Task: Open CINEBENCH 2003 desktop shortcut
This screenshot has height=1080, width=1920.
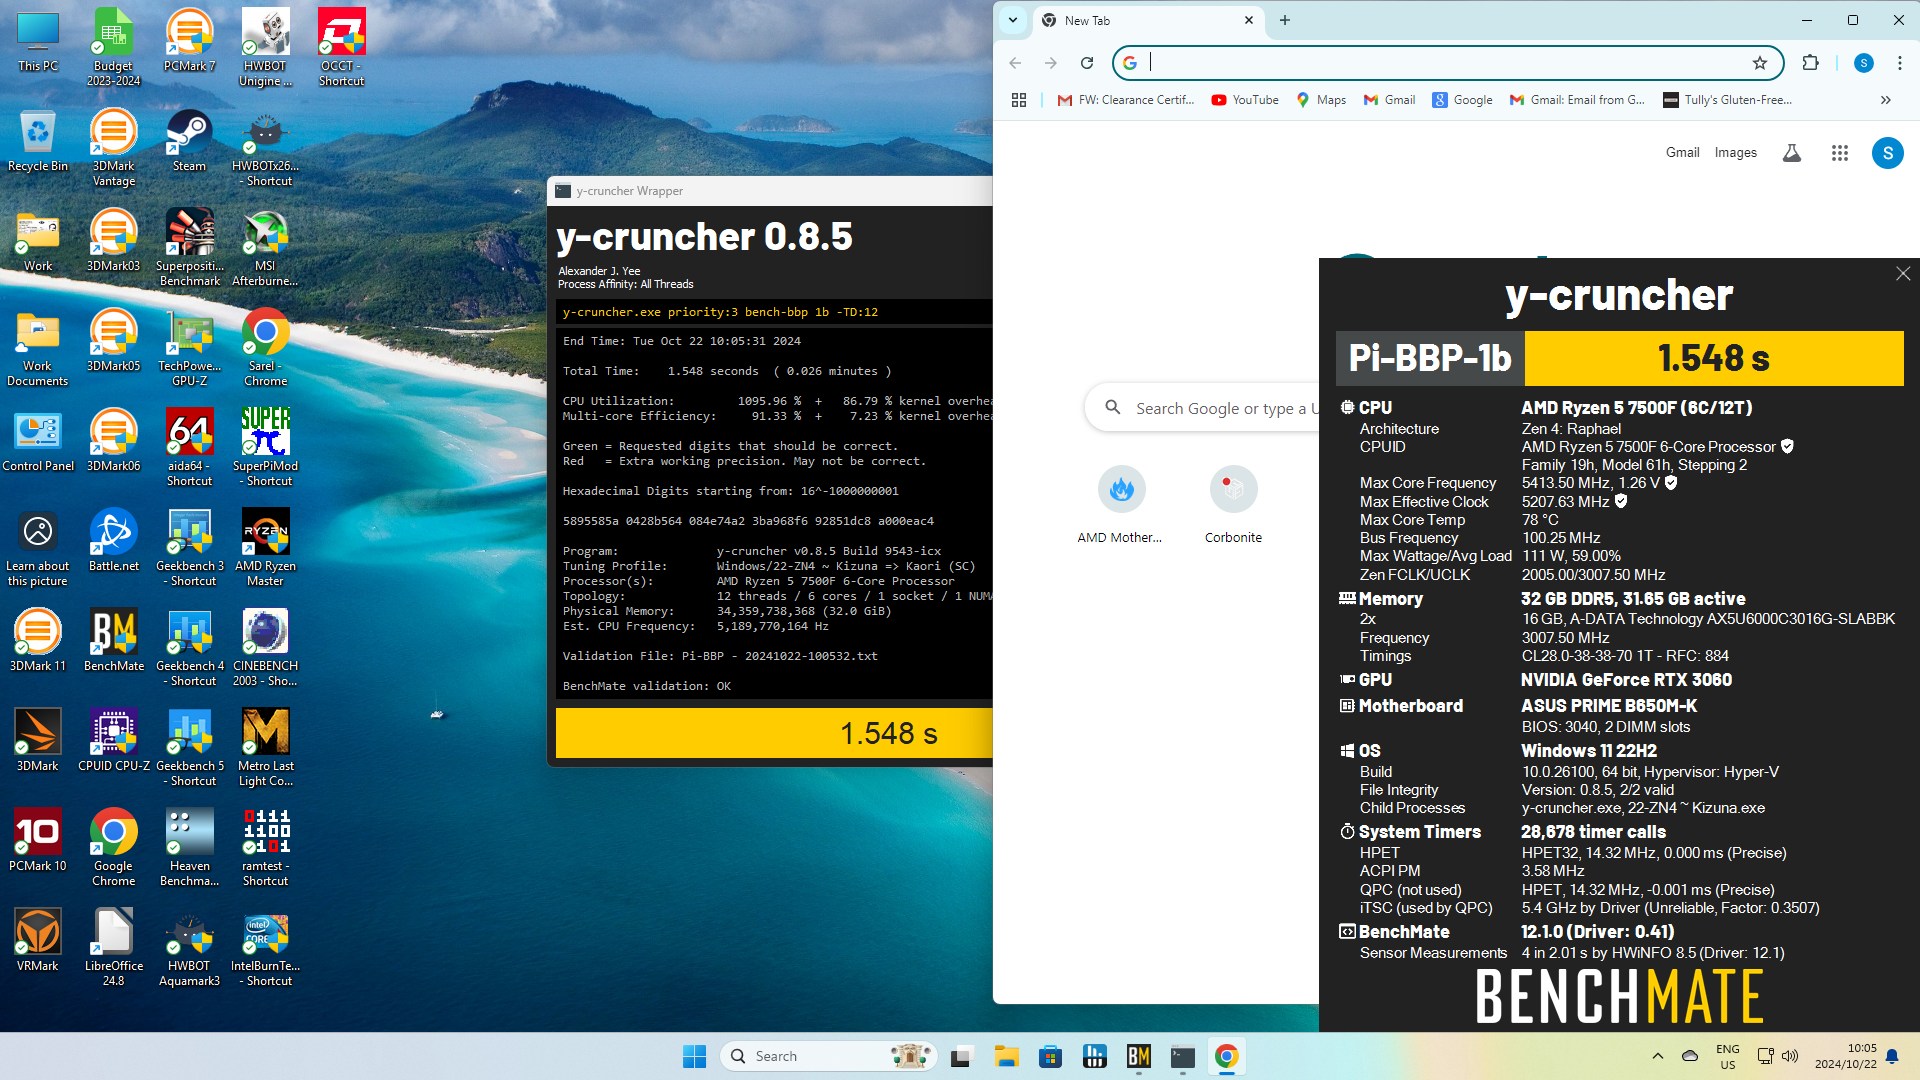Action: pyautogui.click(x=265, y=647)
